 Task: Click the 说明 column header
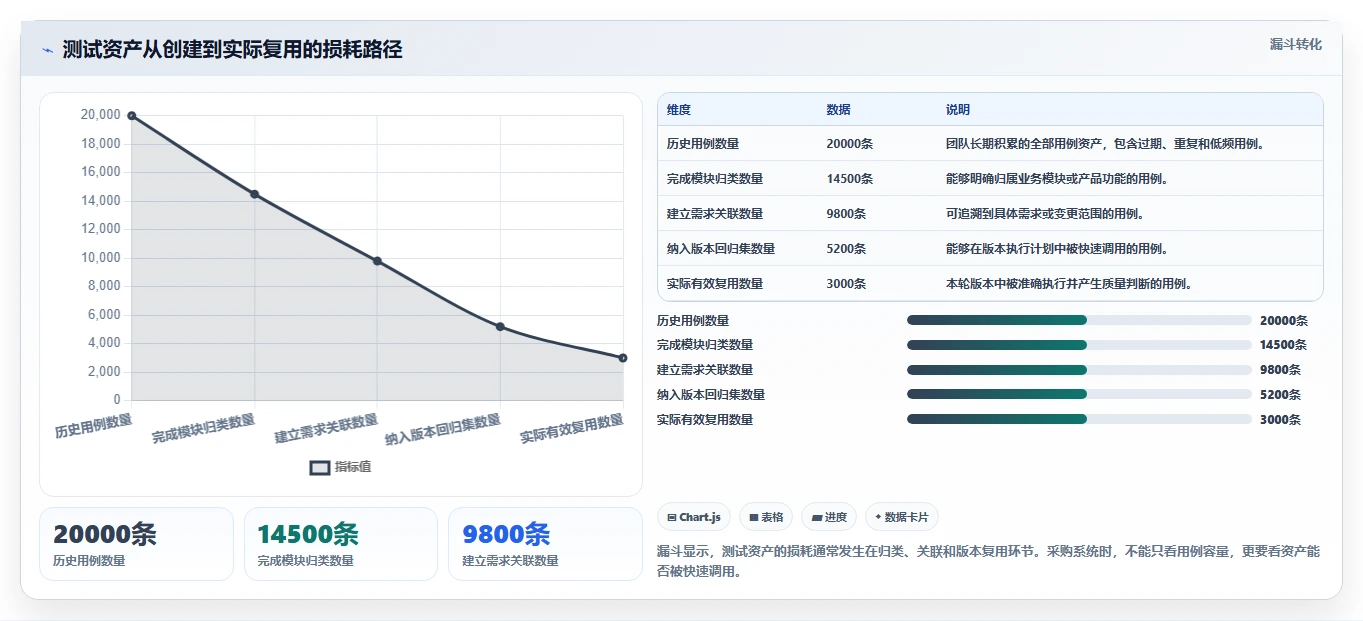point(957,110)
